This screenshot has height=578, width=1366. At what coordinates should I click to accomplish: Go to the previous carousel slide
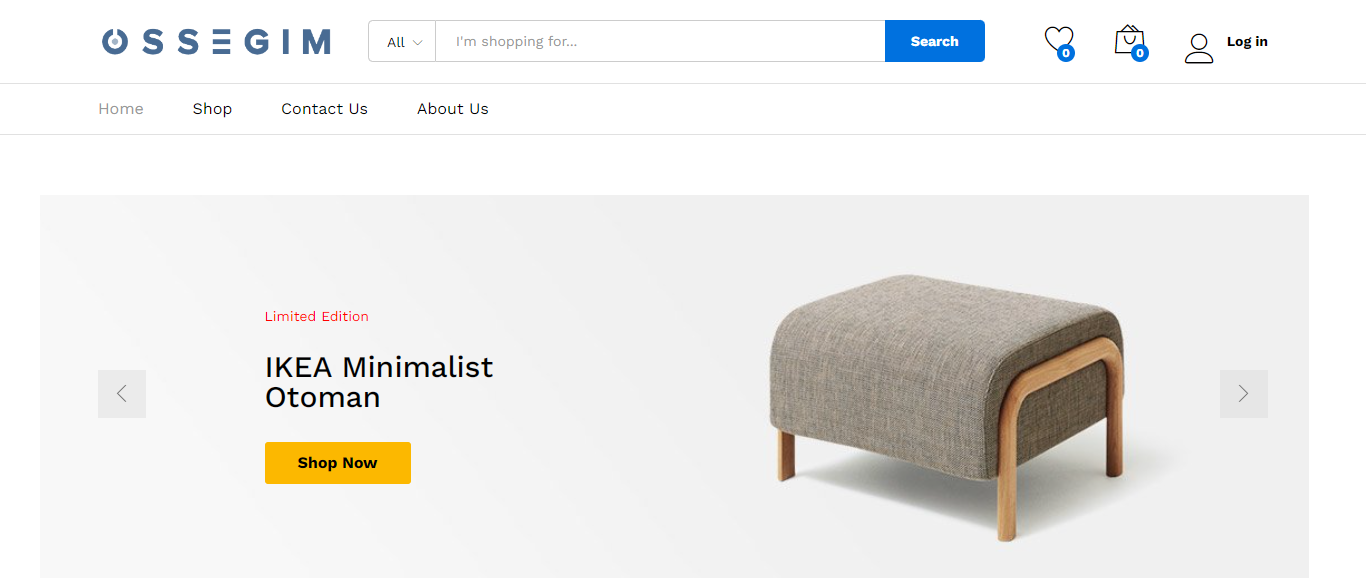pyautogui.click(x=122, y=394)
